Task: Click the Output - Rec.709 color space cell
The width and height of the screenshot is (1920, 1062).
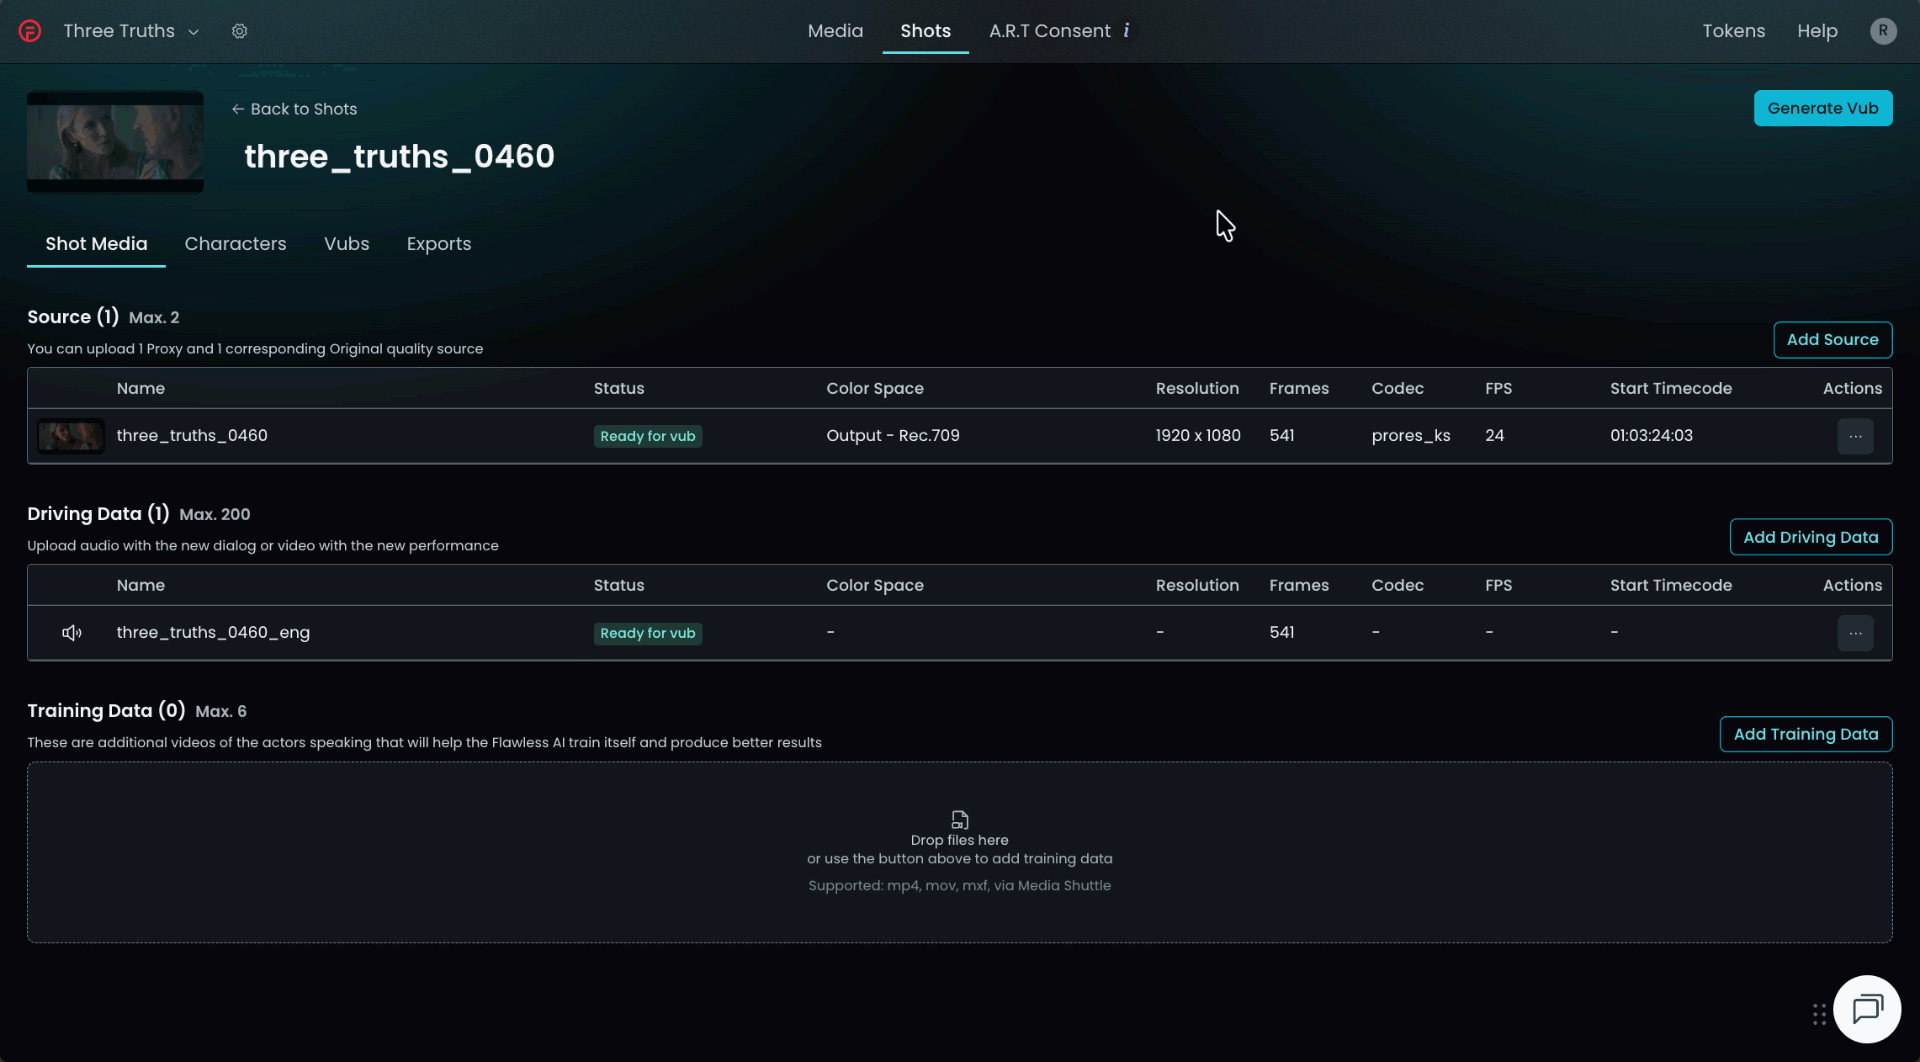Action: (892, 436)
